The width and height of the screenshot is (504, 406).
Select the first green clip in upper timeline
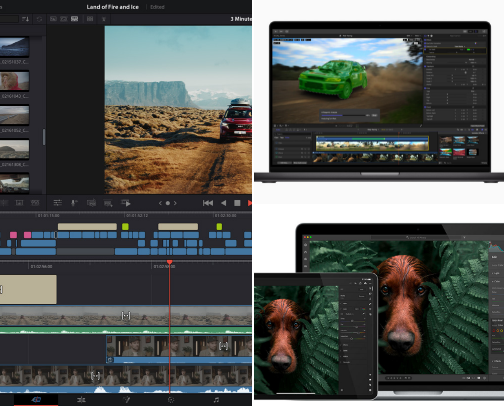click(125, 227)
